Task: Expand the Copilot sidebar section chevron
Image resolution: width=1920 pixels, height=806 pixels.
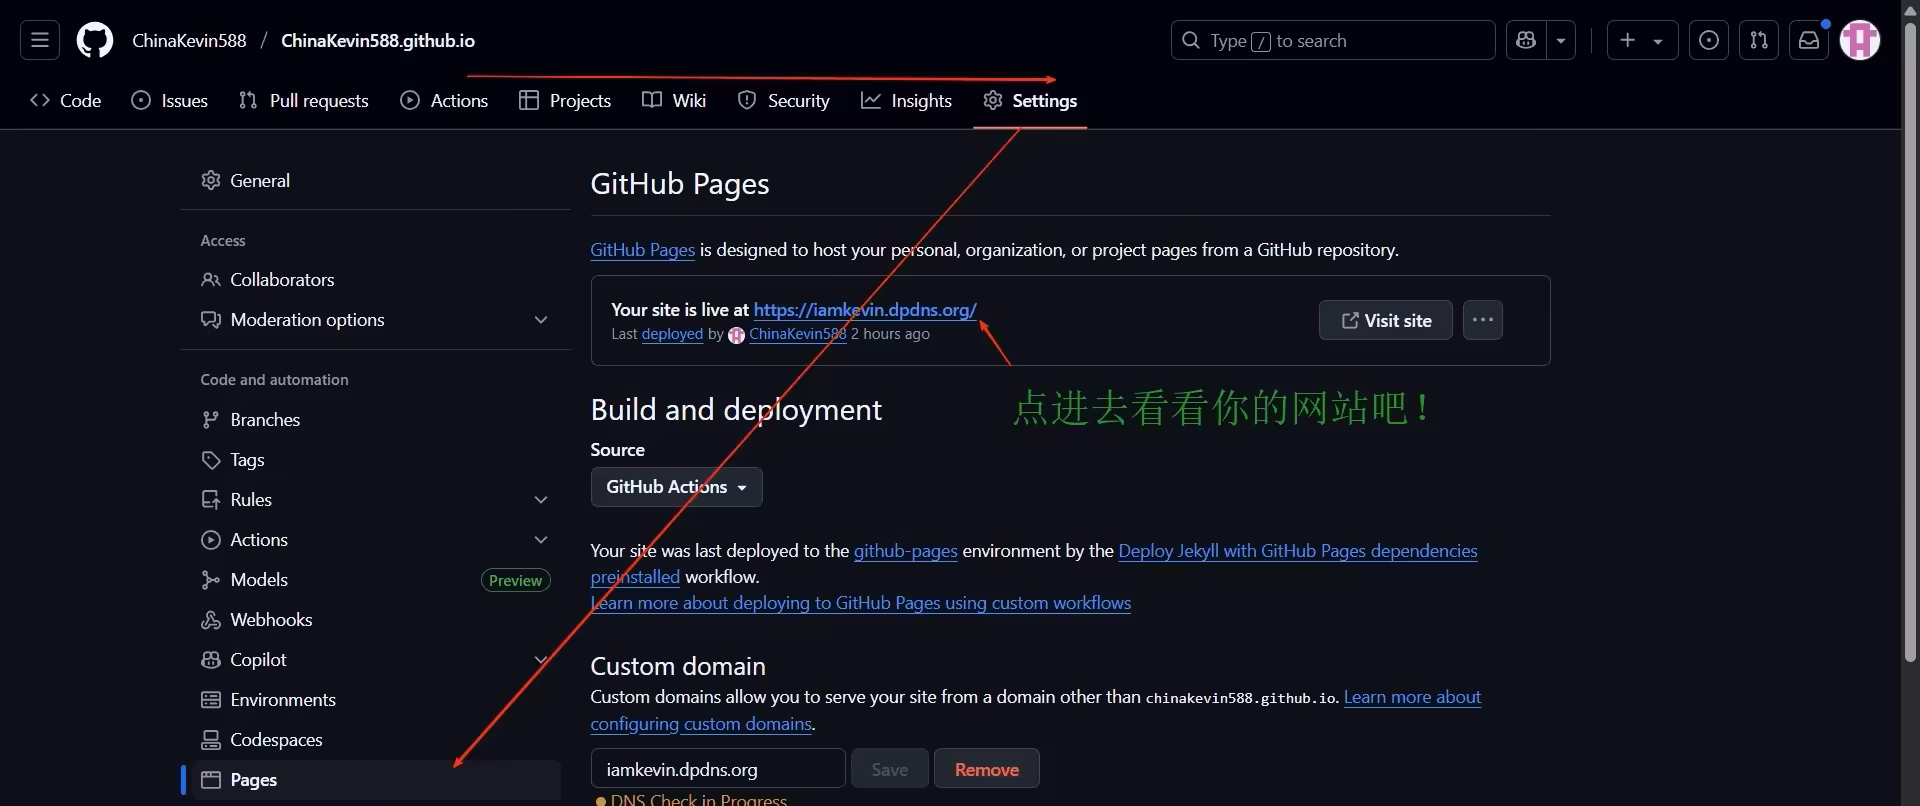Action: point(541,660)
